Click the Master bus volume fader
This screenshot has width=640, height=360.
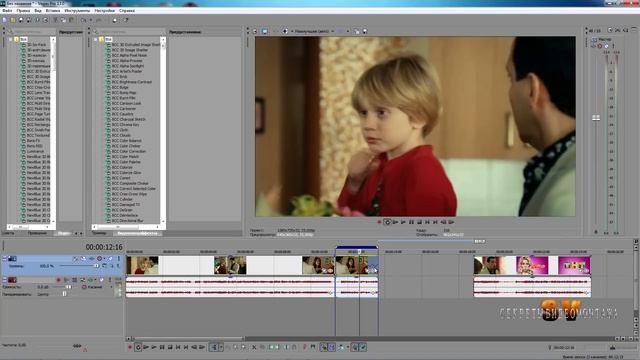point(596,118)
